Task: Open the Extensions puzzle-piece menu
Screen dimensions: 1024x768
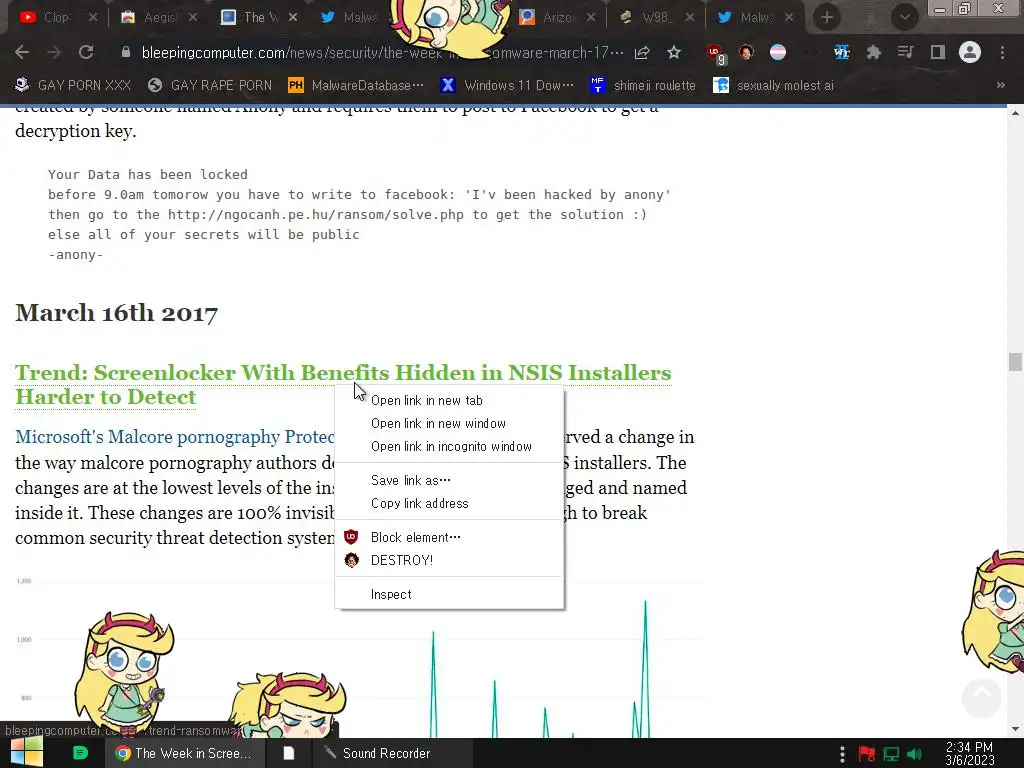Action: [x=874, y=52]
